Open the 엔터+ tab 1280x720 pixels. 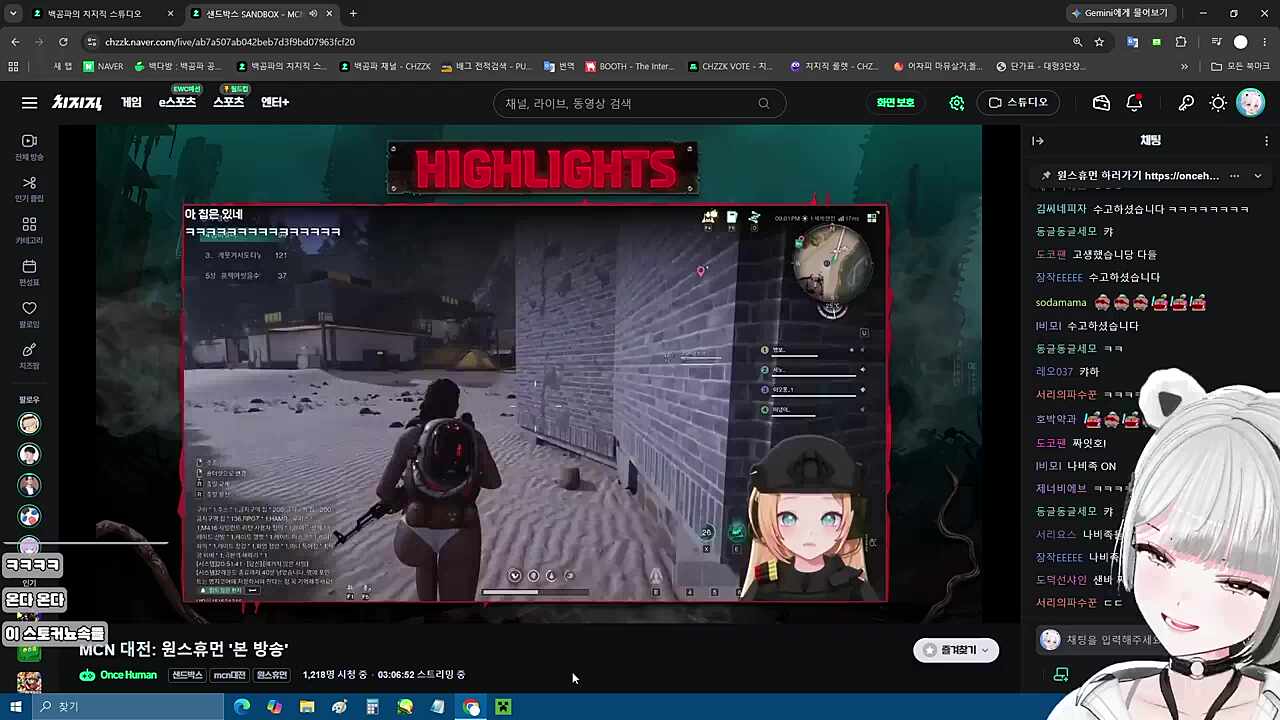275,103
